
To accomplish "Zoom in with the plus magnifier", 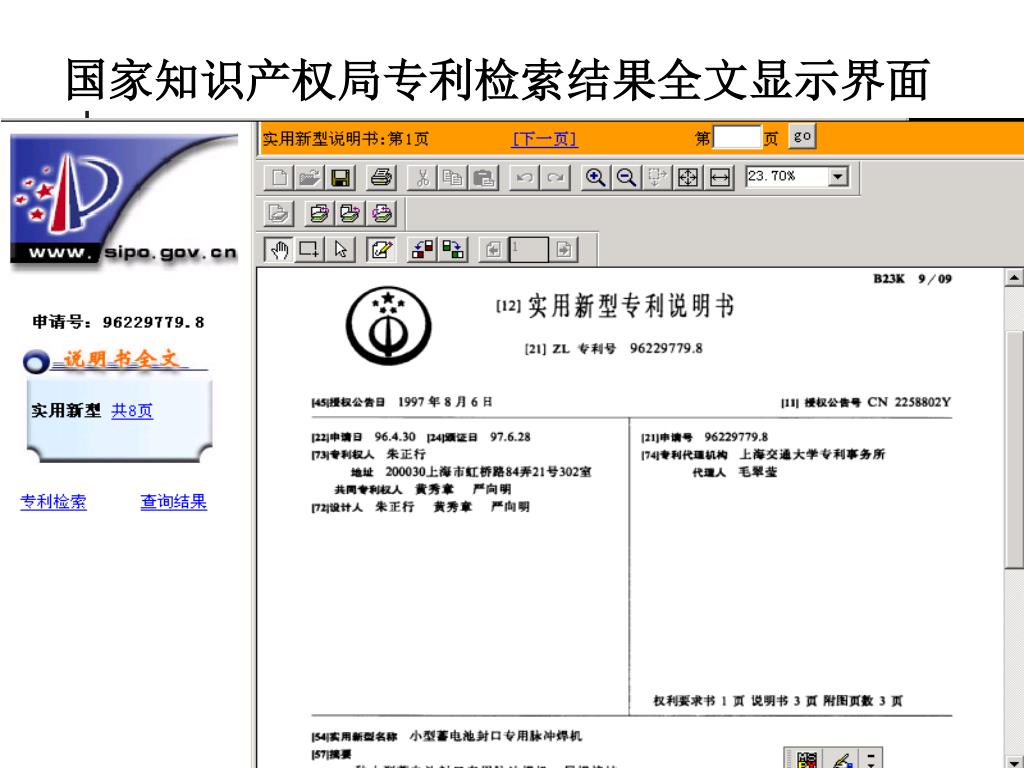I will [595, 178].
